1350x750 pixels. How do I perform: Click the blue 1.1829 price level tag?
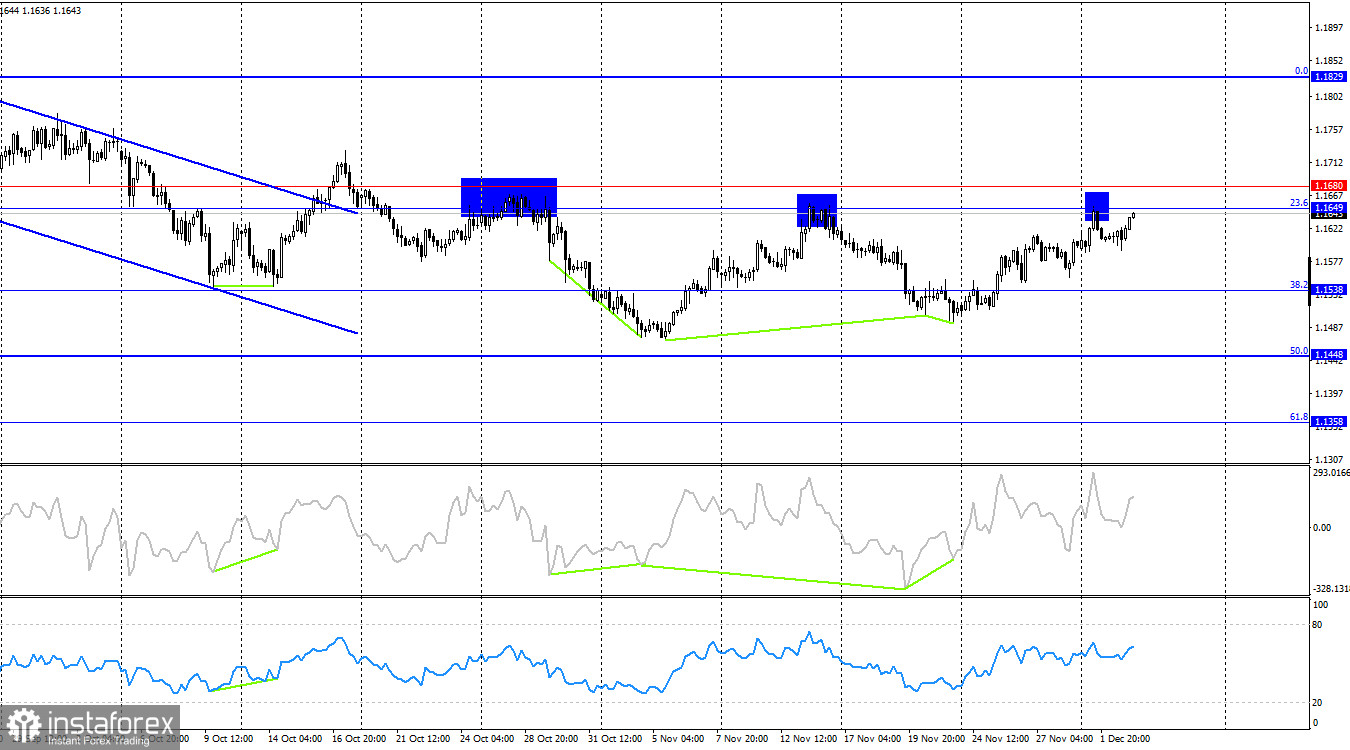click(1329, 74)
